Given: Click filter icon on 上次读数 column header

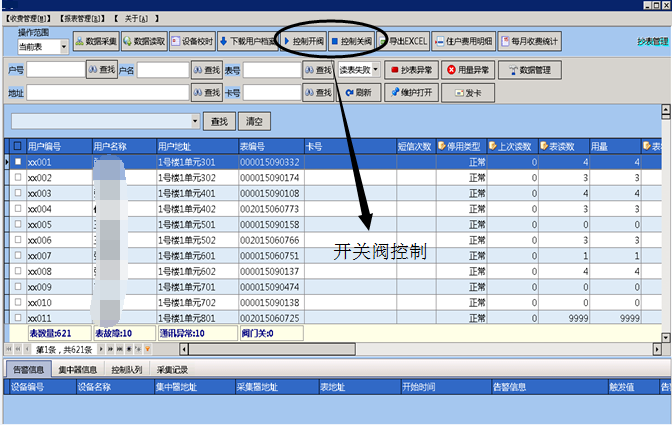Looking at the screenshot, I should click(x=492, y=146).
